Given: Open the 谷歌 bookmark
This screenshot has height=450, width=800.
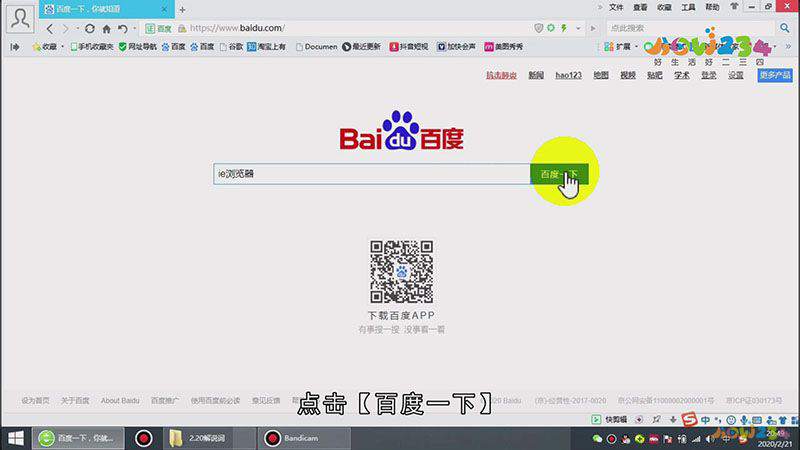Looking at the screenshot, I should coord(231,46).
